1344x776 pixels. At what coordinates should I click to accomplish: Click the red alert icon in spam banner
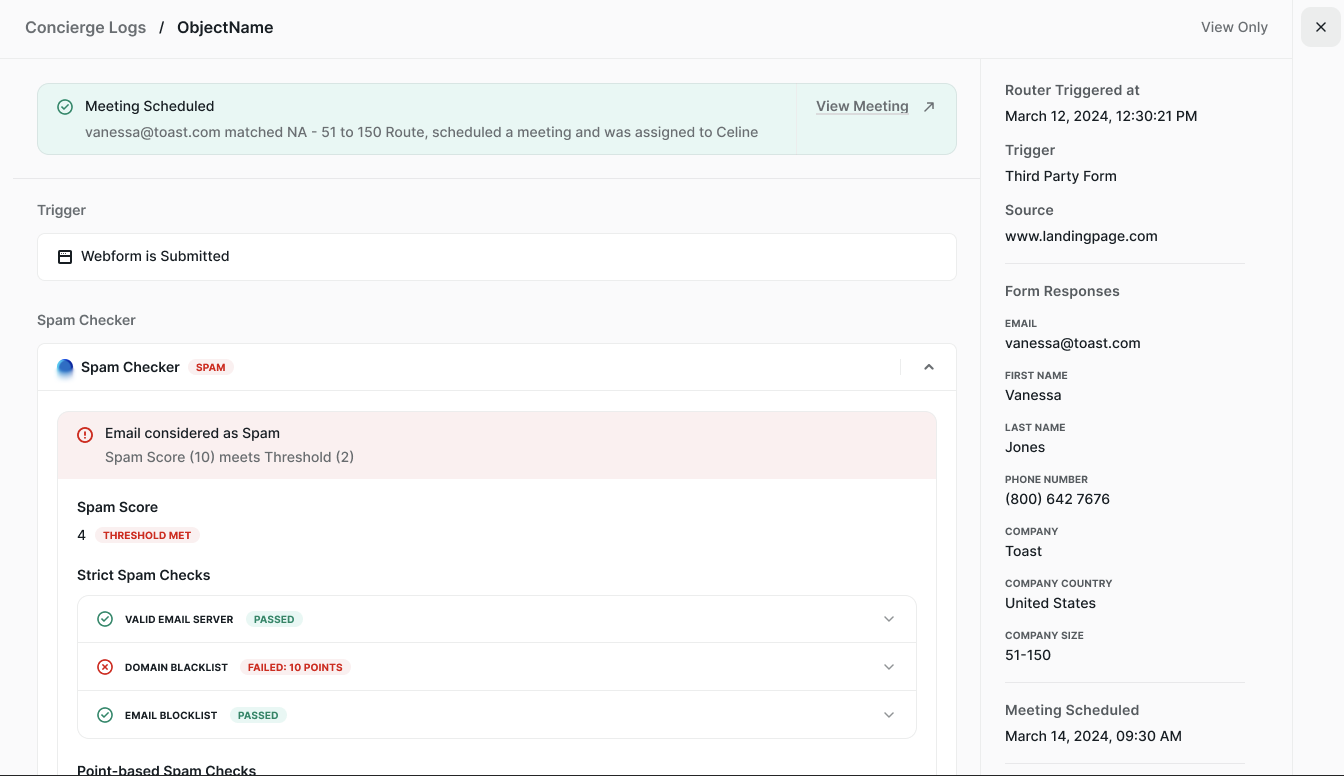coord(85,434)
